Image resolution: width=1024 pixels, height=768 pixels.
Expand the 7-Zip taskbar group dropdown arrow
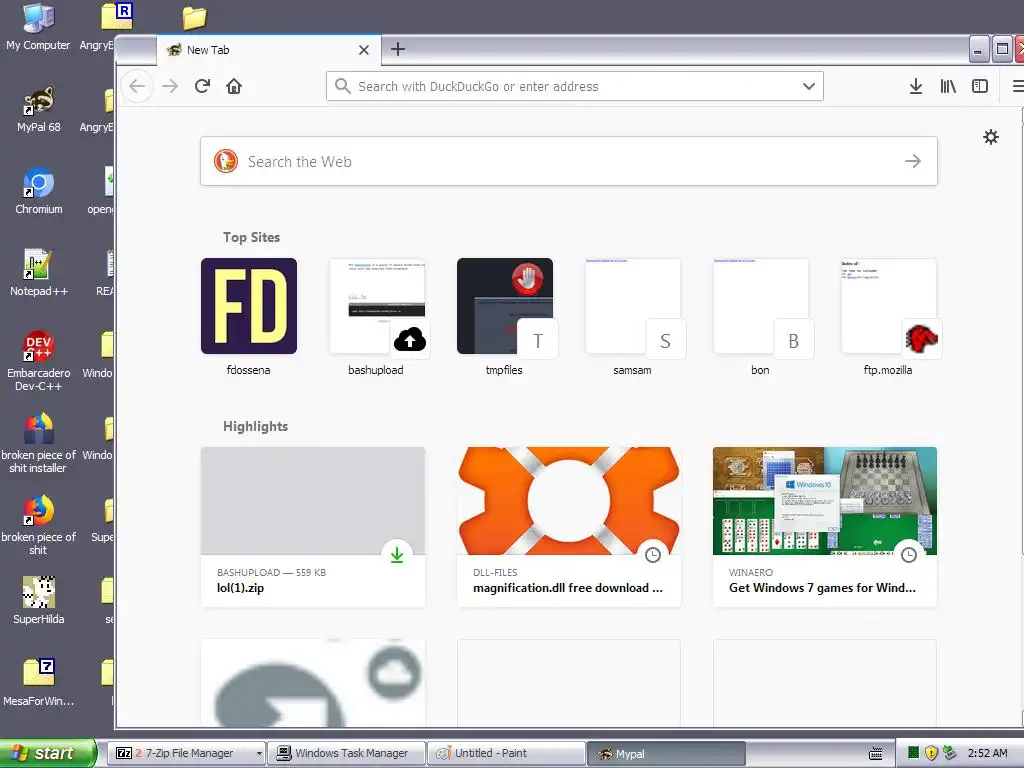click(259, 753)
